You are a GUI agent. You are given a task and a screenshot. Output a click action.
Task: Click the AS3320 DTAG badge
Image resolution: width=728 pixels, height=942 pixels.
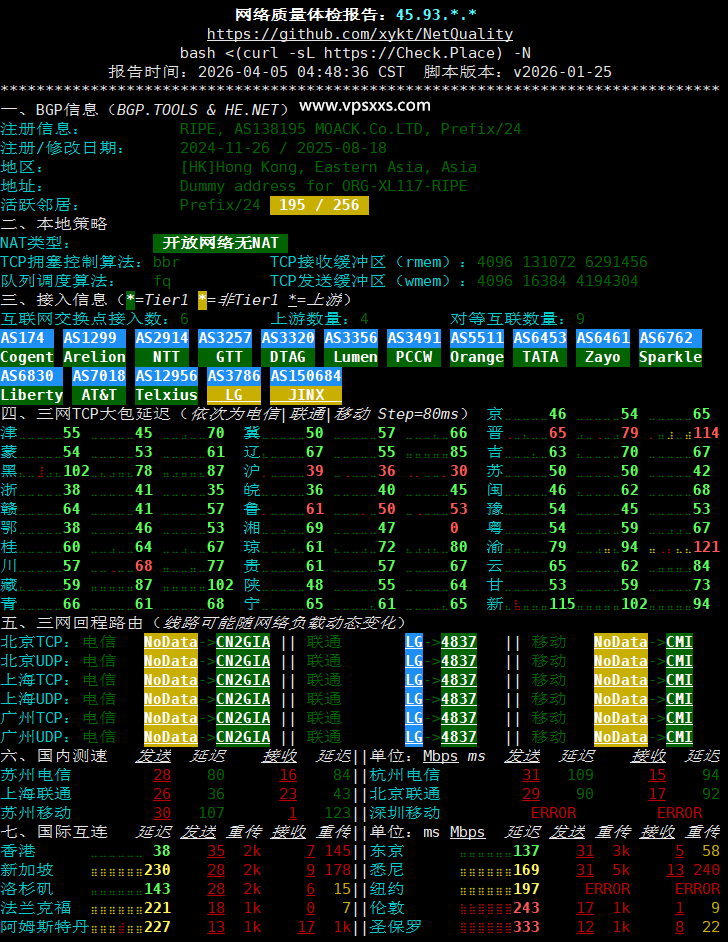[x=289, y=348]
